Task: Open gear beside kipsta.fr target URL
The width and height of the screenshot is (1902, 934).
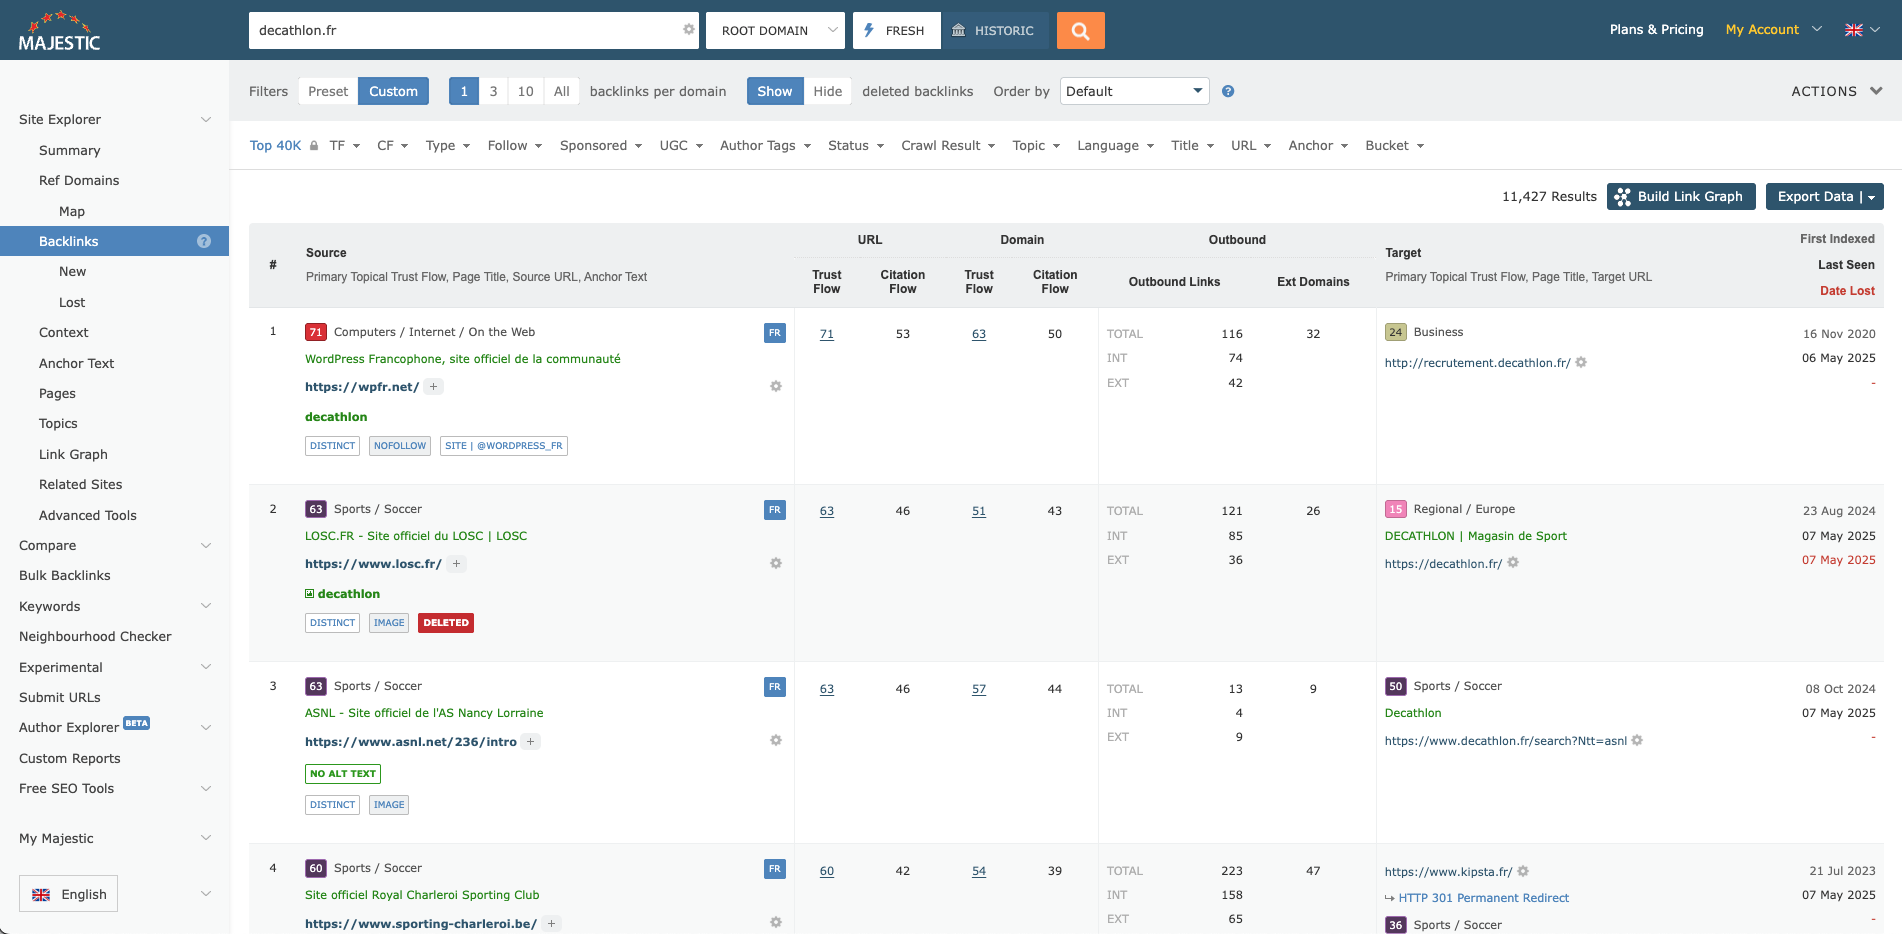Action: (x=1523, y=871)
